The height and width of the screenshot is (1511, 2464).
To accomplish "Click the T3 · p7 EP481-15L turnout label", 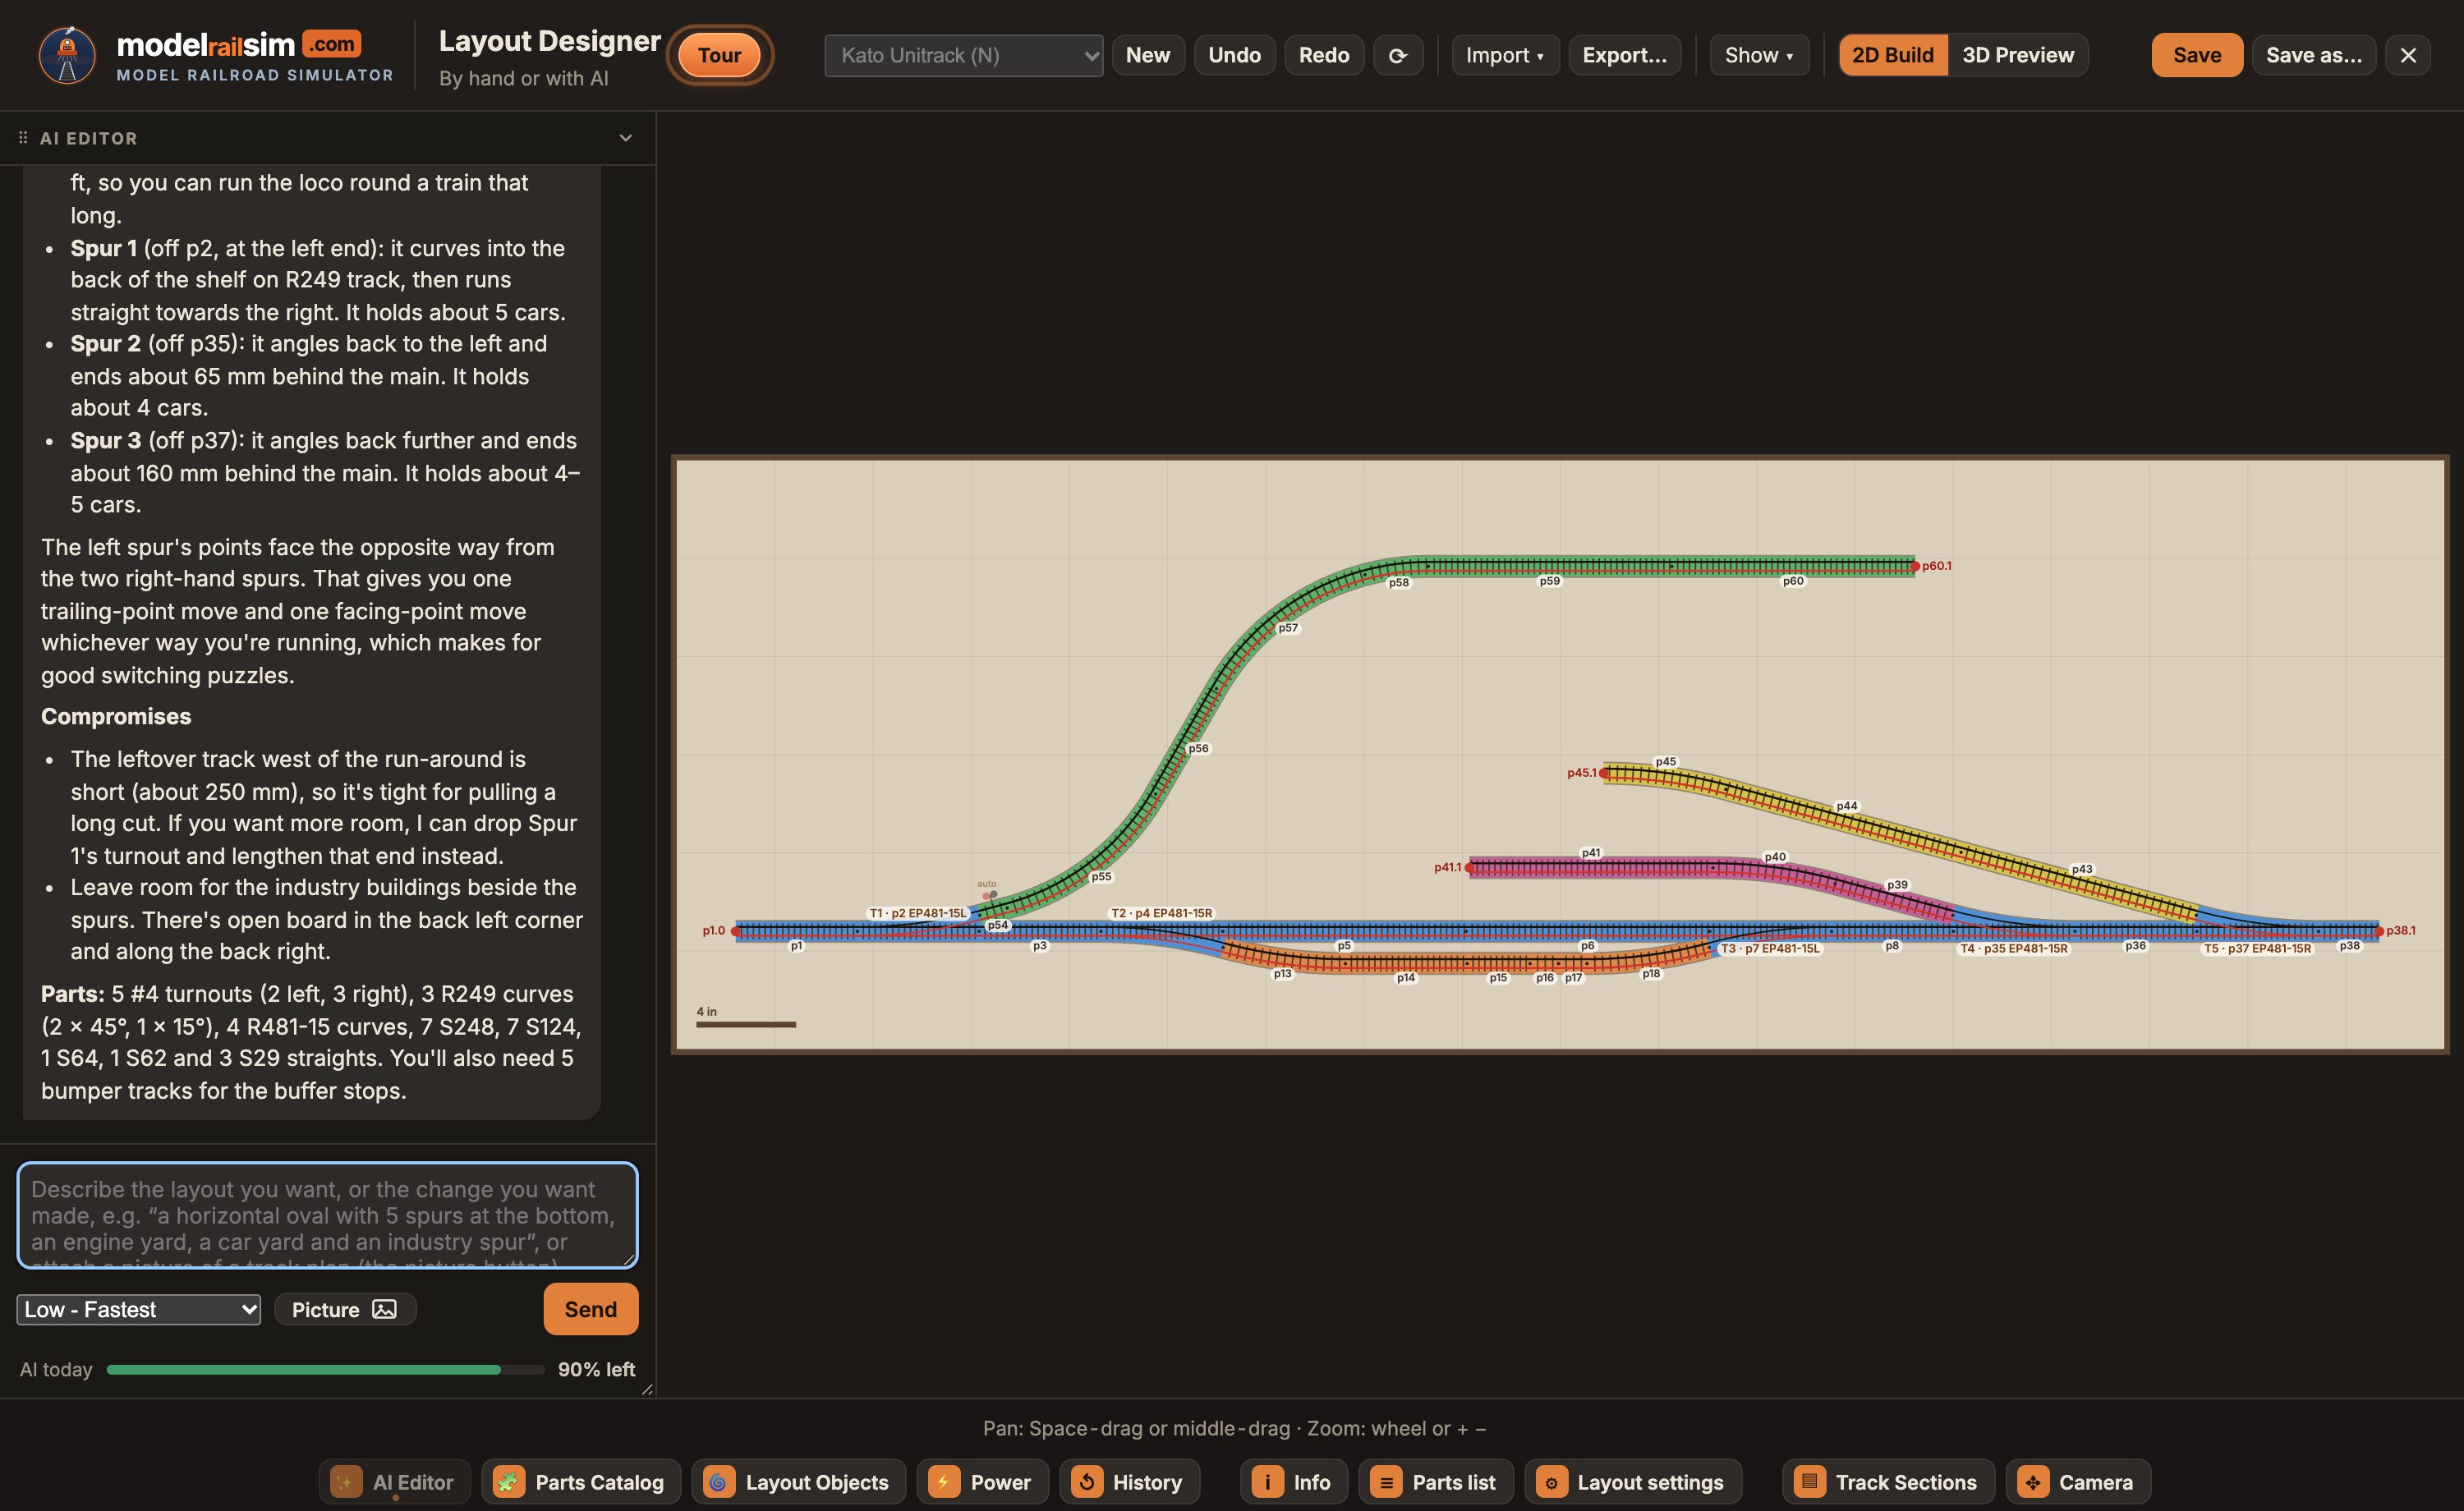I will [1770, 948].
